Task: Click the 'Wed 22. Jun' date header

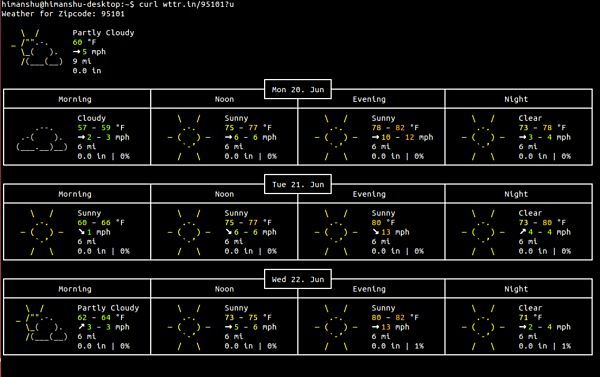Action: pyautogui.click(x=298, y=279)
